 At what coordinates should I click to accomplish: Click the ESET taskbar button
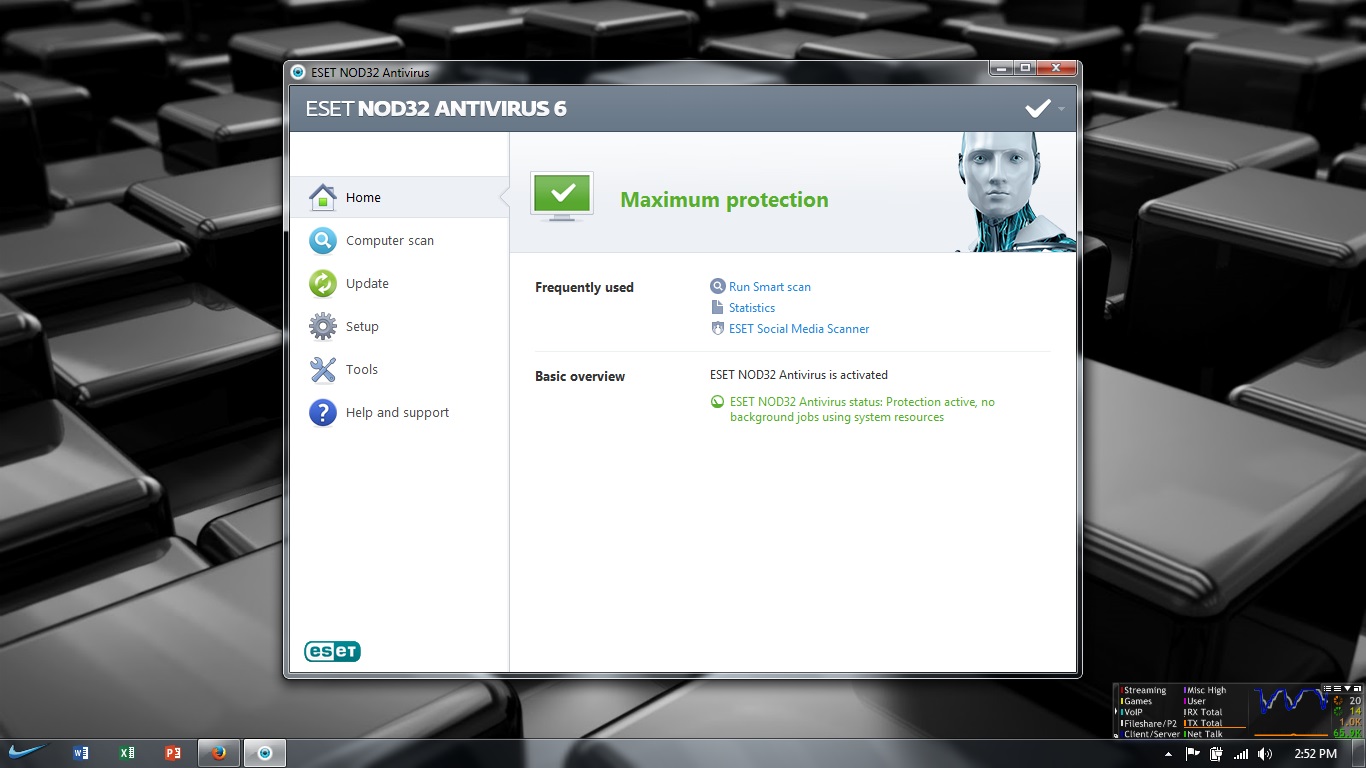[265, 753]
